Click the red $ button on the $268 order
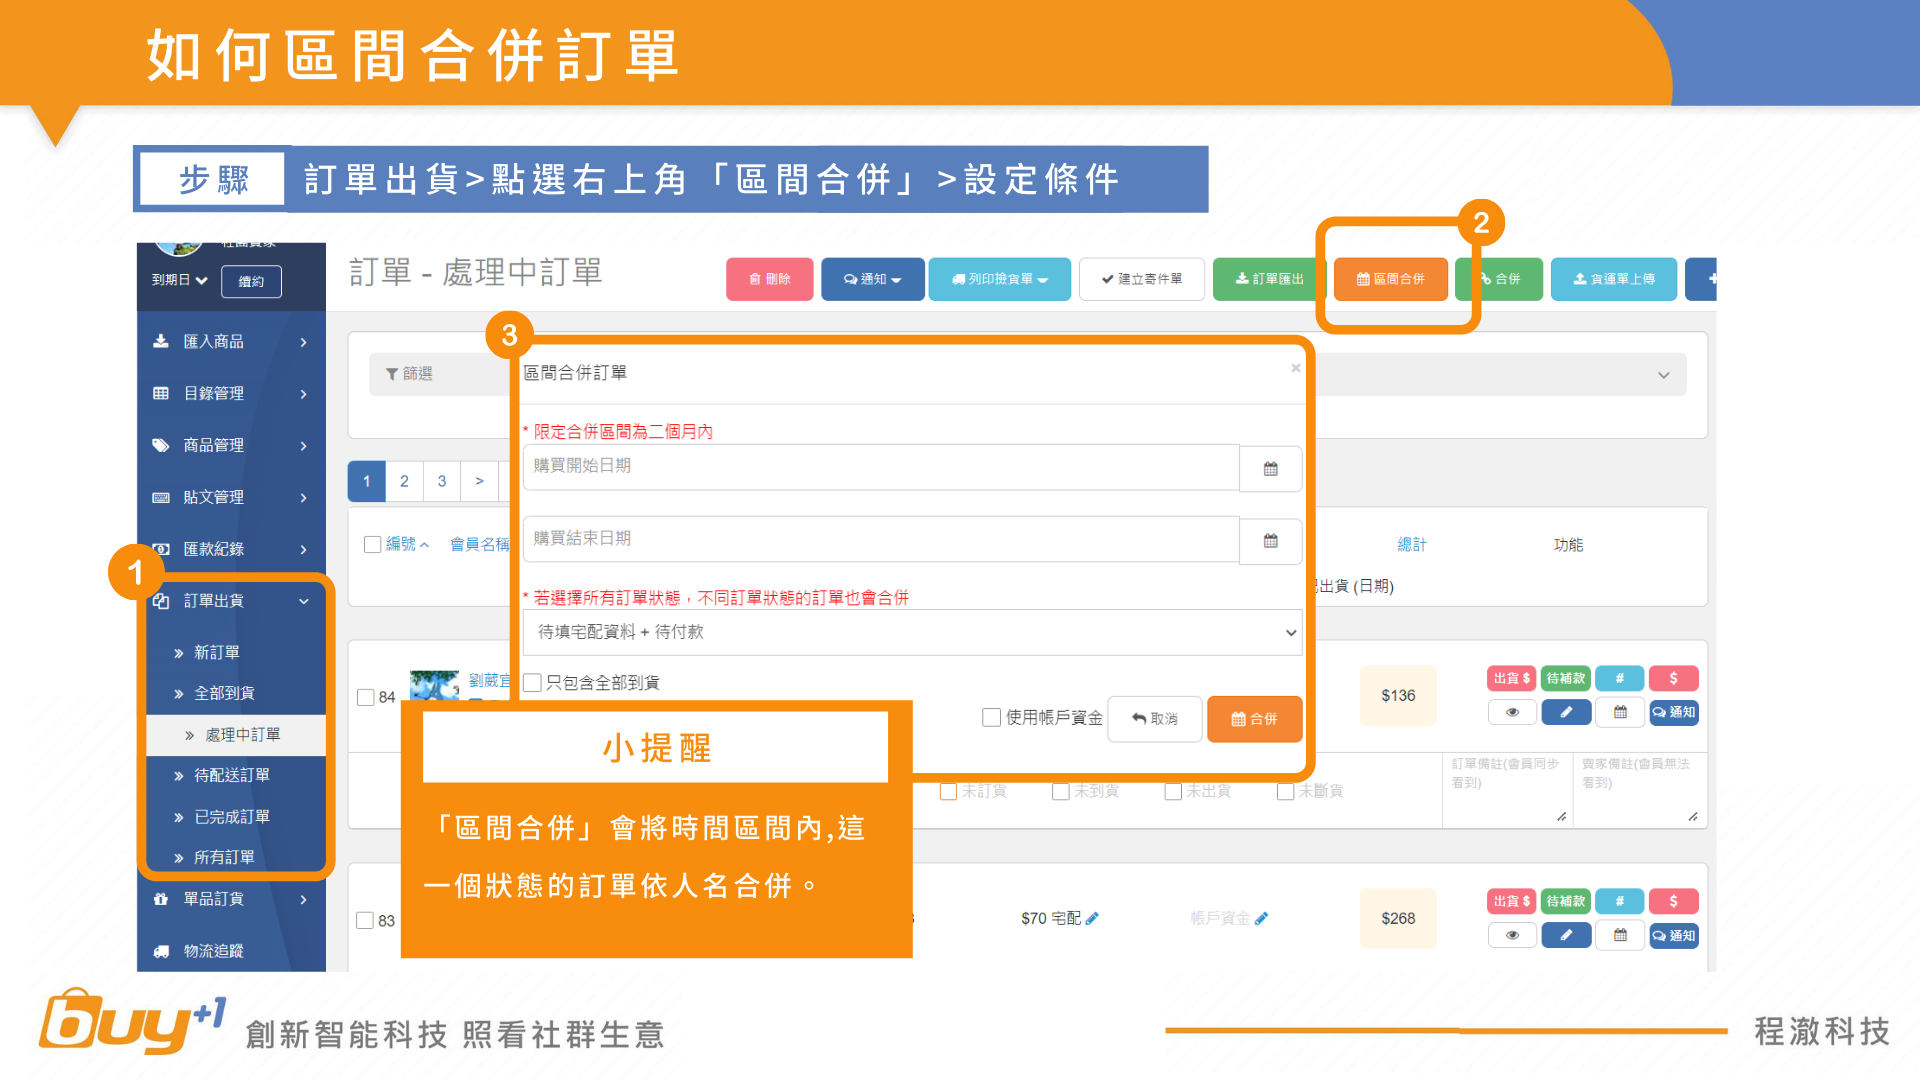This screenshot has width=1920, height=1080. (1673, 901)
